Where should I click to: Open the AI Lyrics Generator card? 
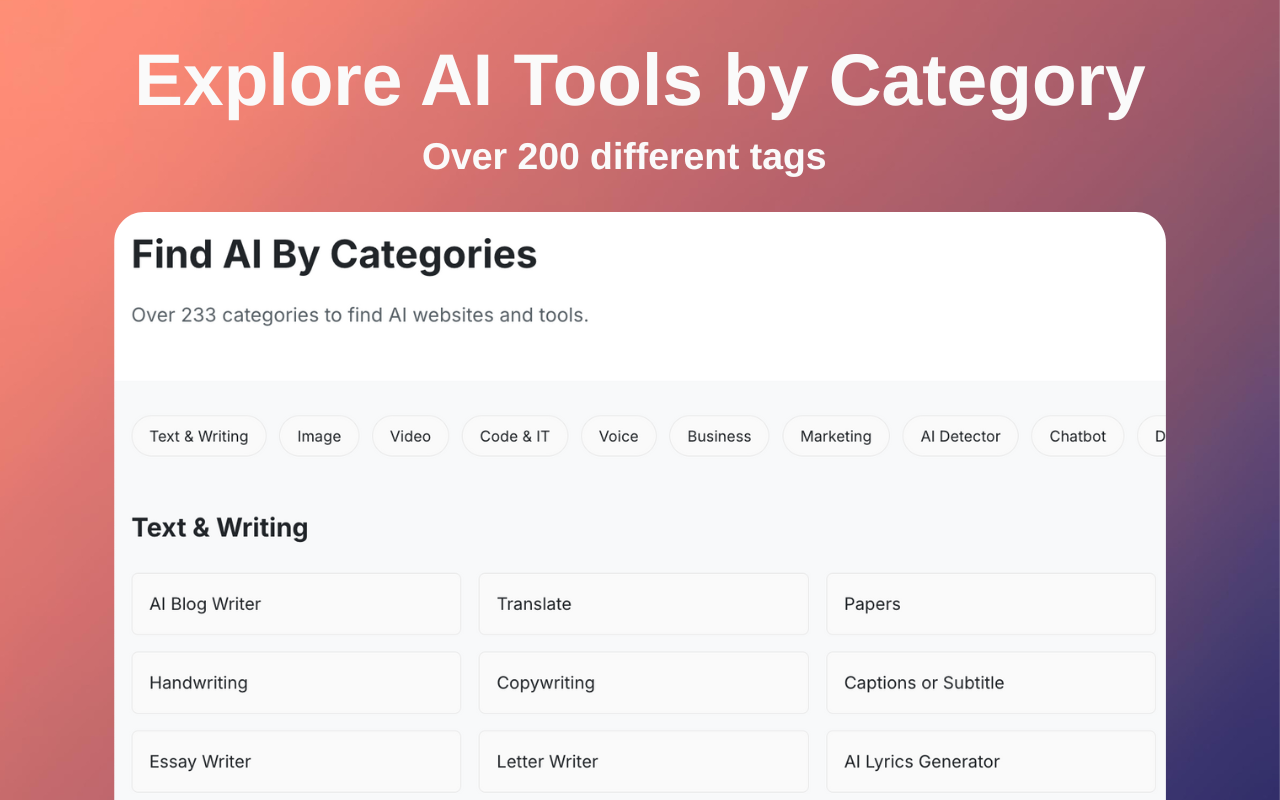coord(991,762)
